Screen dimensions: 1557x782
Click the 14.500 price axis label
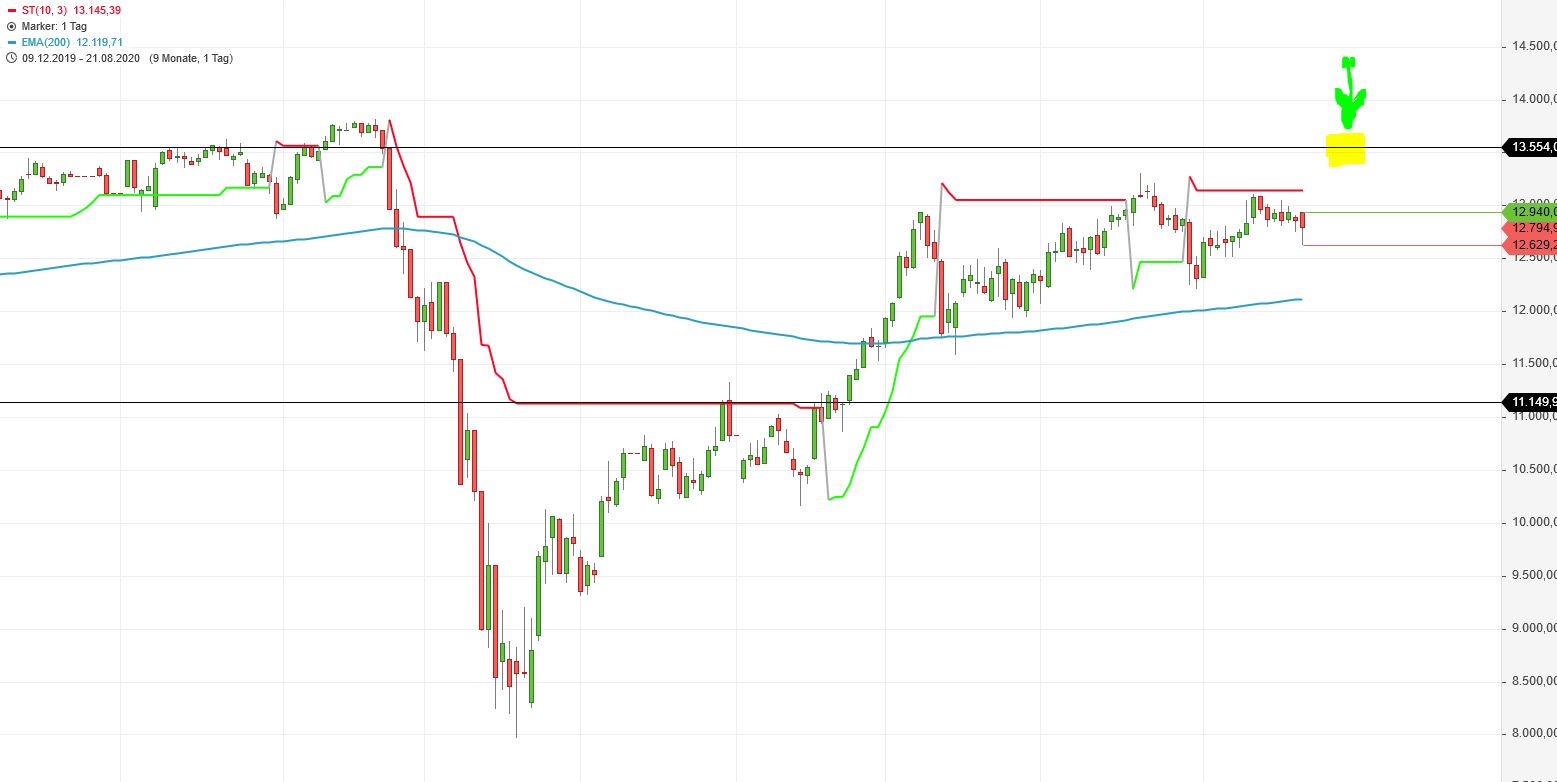click(x=1531, y=46)
